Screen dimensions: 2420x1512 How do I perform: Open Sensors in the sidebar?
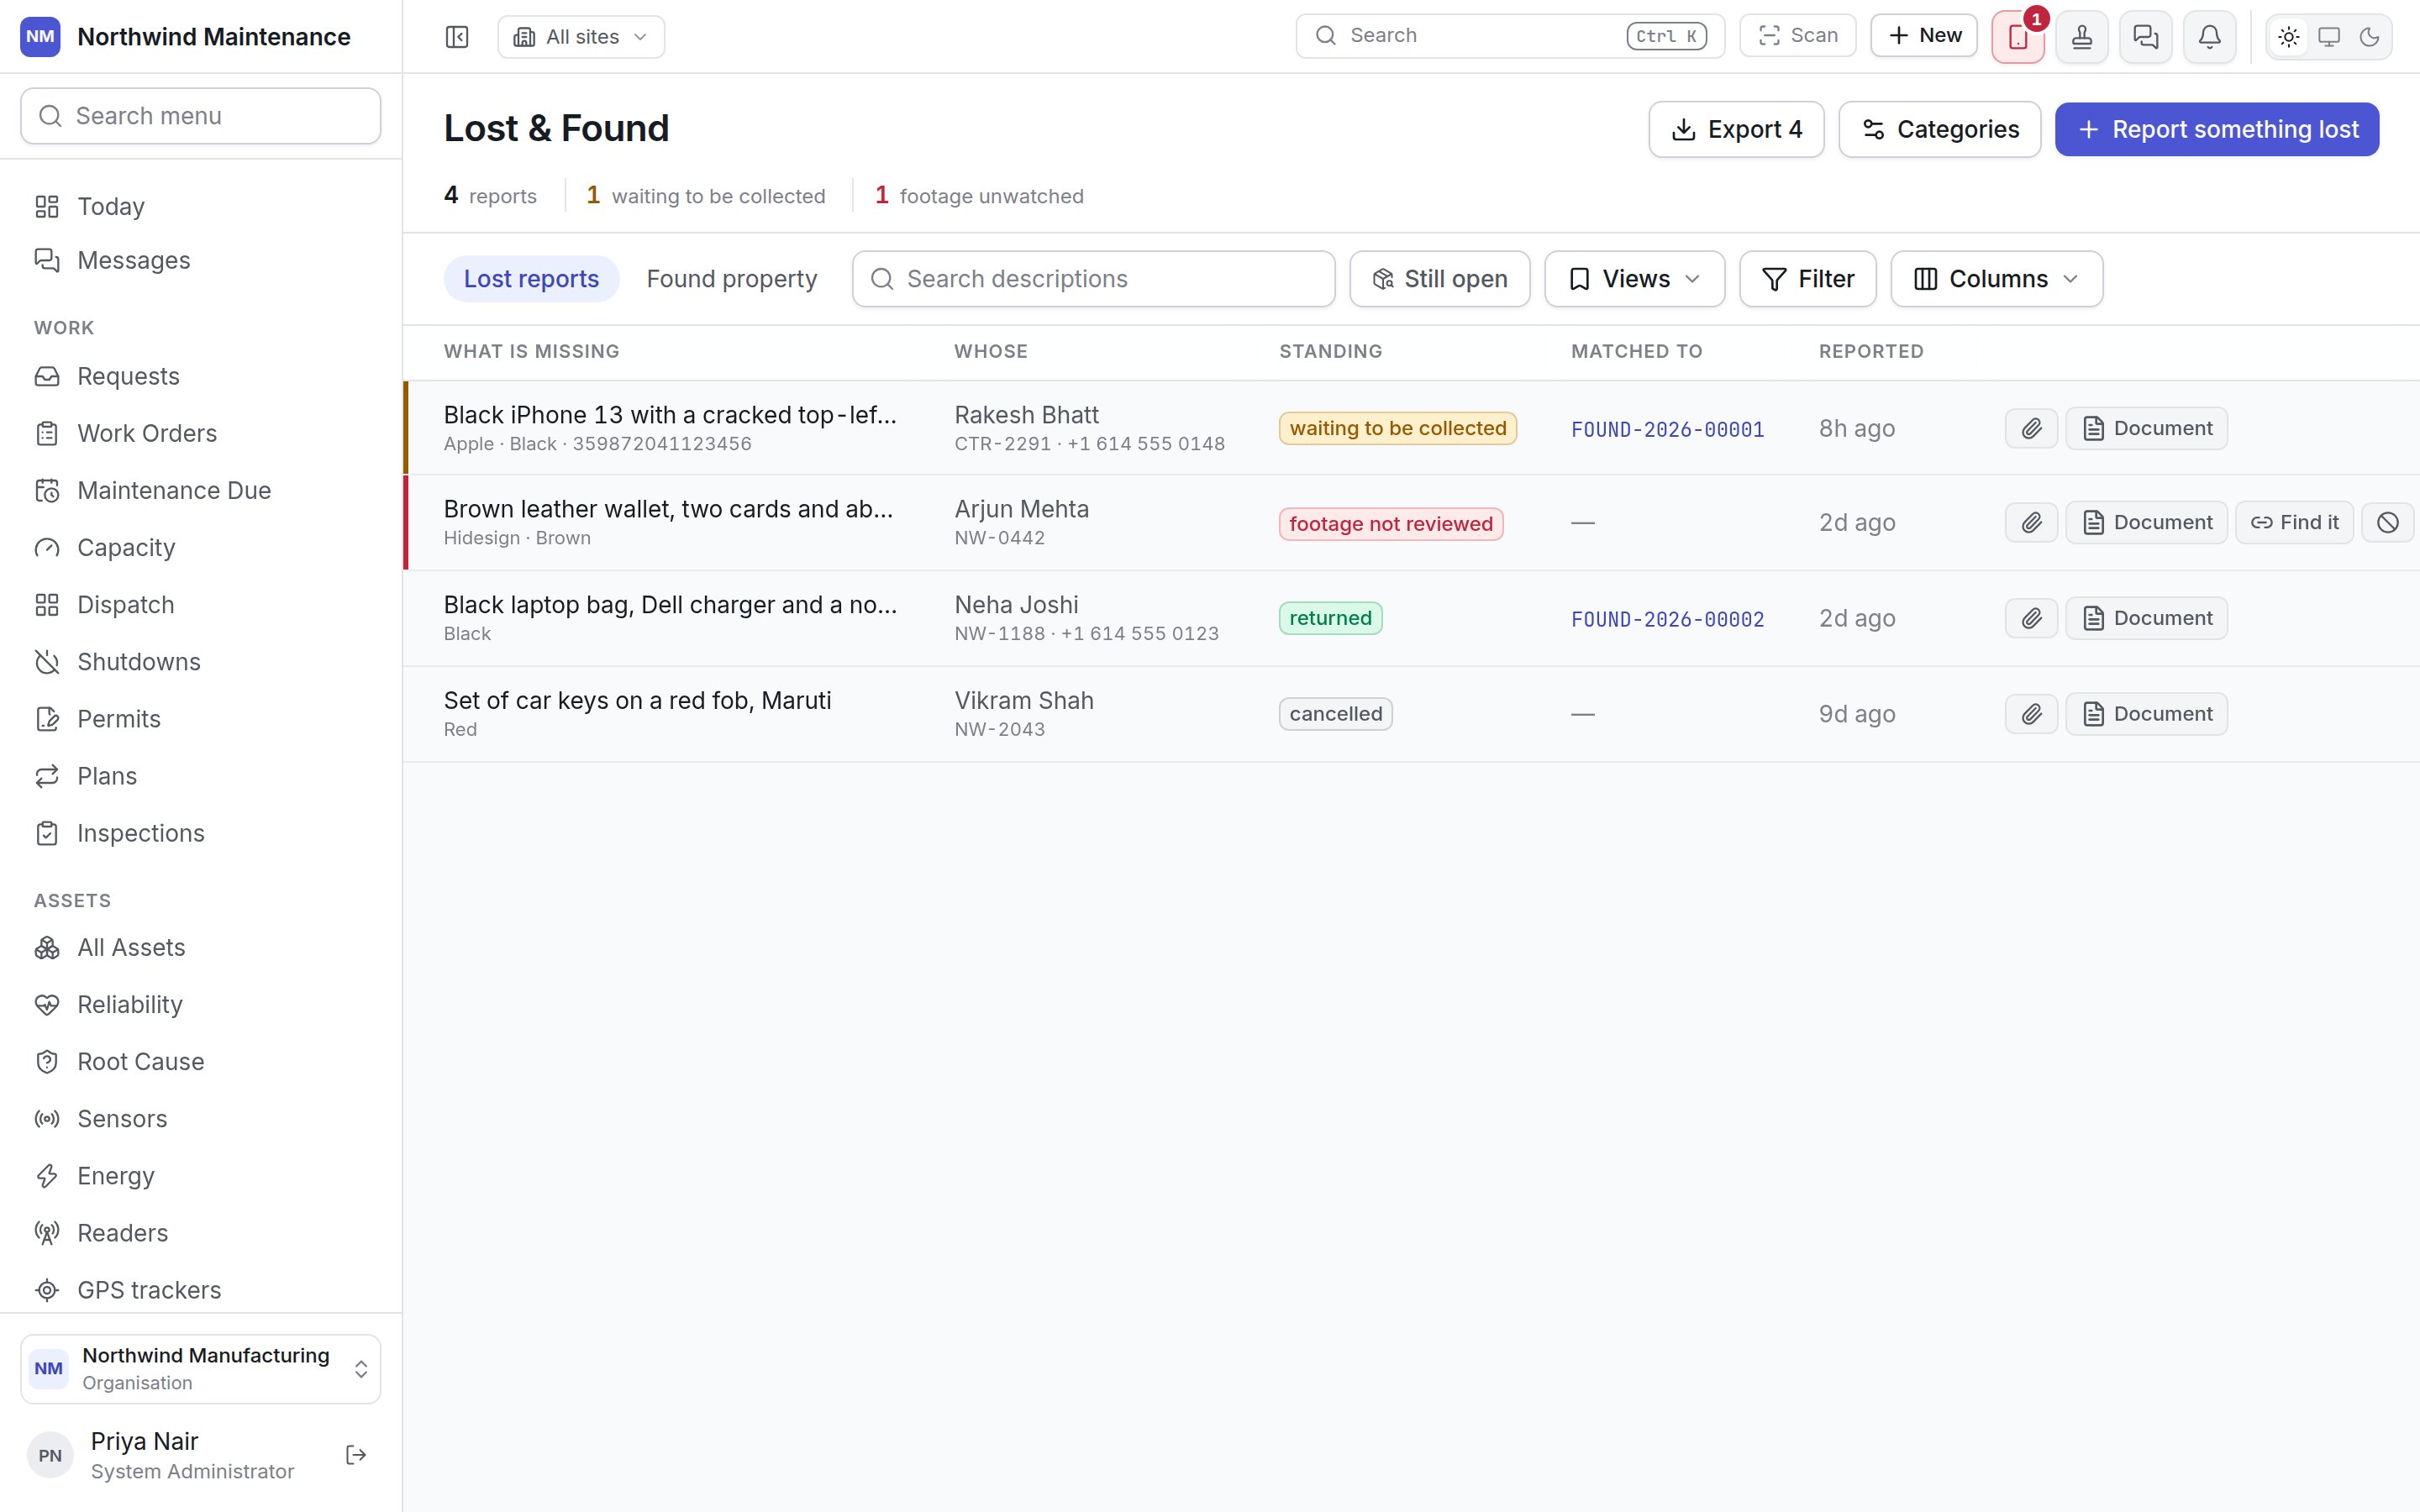[201, 1118]
